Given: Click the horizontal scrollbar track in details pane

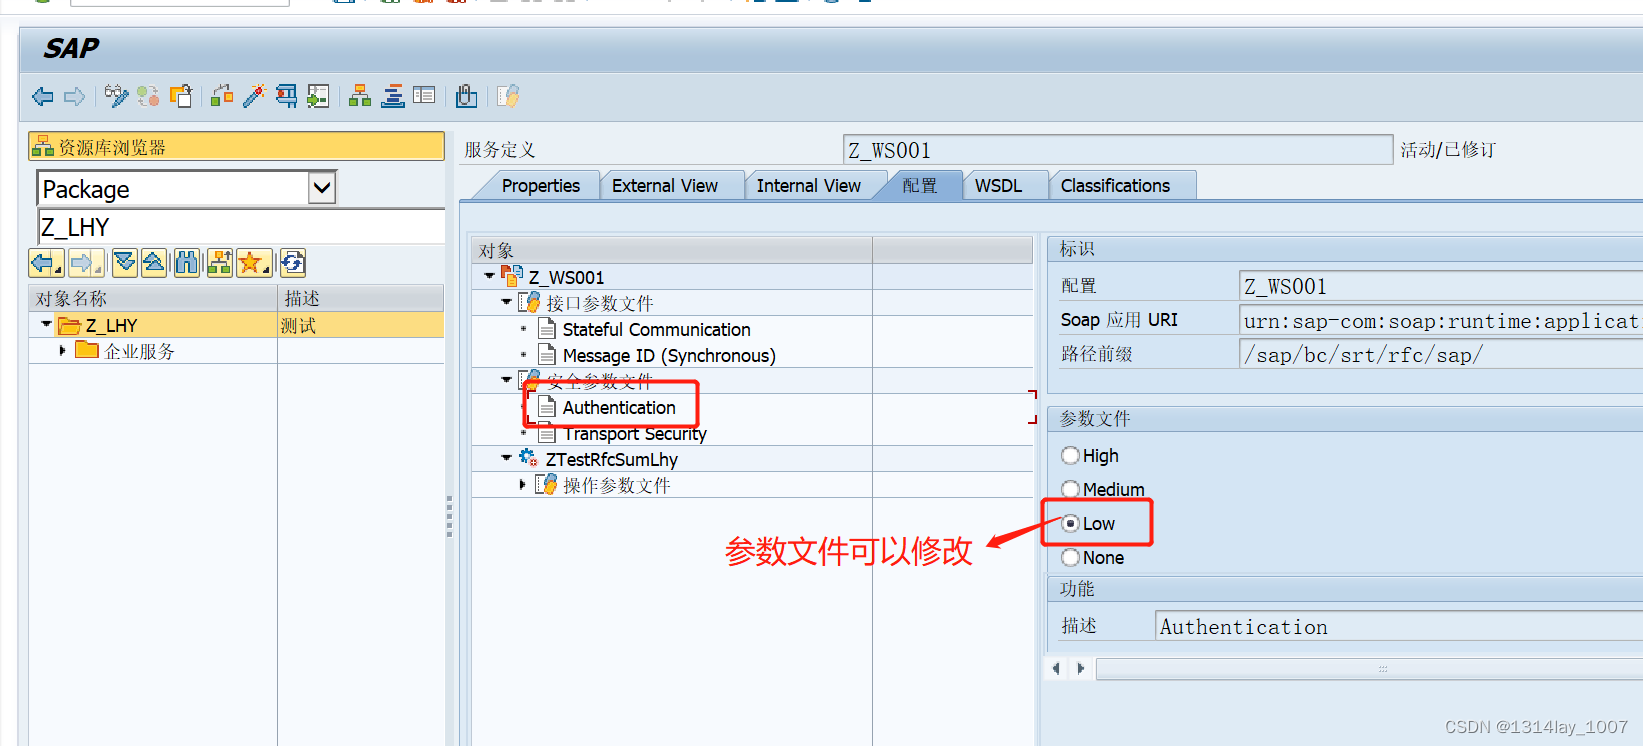Looking at the screenshot, I should 1369,668.
